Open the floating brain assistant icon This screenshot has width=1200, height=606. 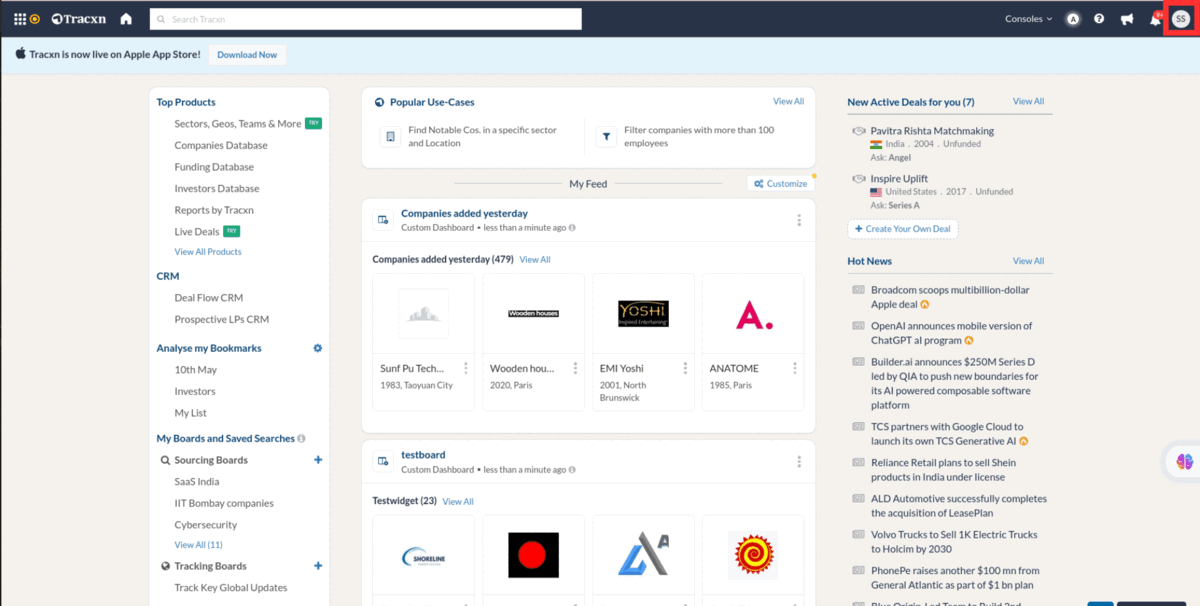click(1185, 461)
